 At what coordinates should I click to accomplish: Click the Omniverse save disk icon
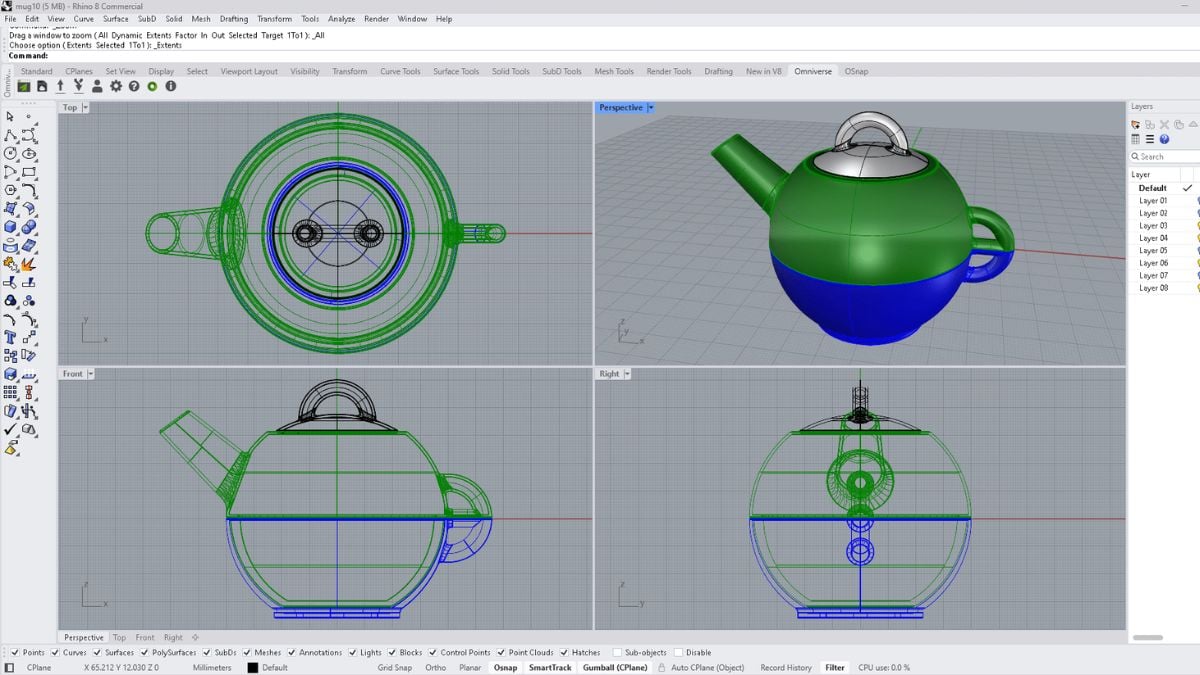(x=42, y=87)
